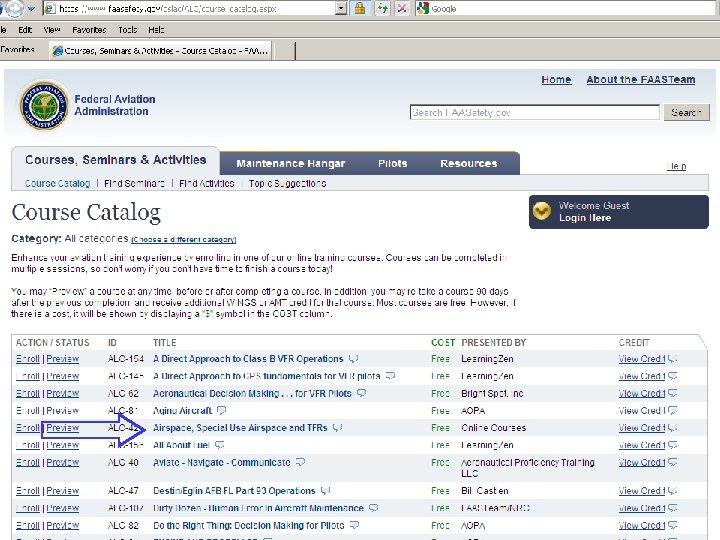Click comment bubble beside GPS fundamentals title
Image resolution: width=720 pixels, height=540 pixels.
point(390,376)
